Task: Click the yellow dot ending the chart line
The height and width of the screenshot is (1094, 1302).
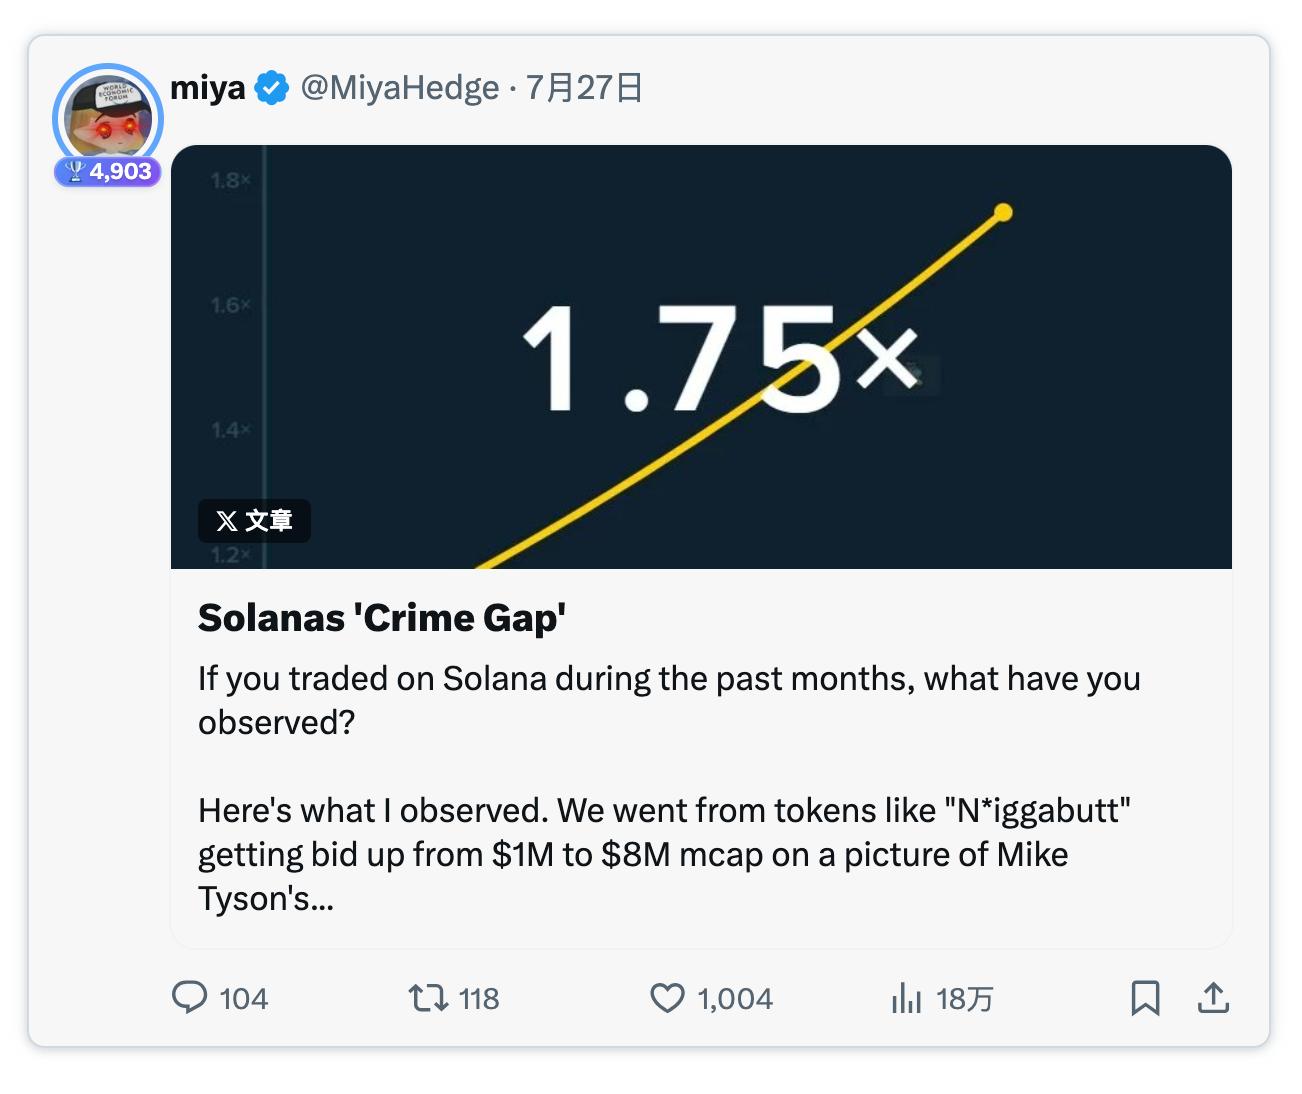Action: tap(1004, 212)
